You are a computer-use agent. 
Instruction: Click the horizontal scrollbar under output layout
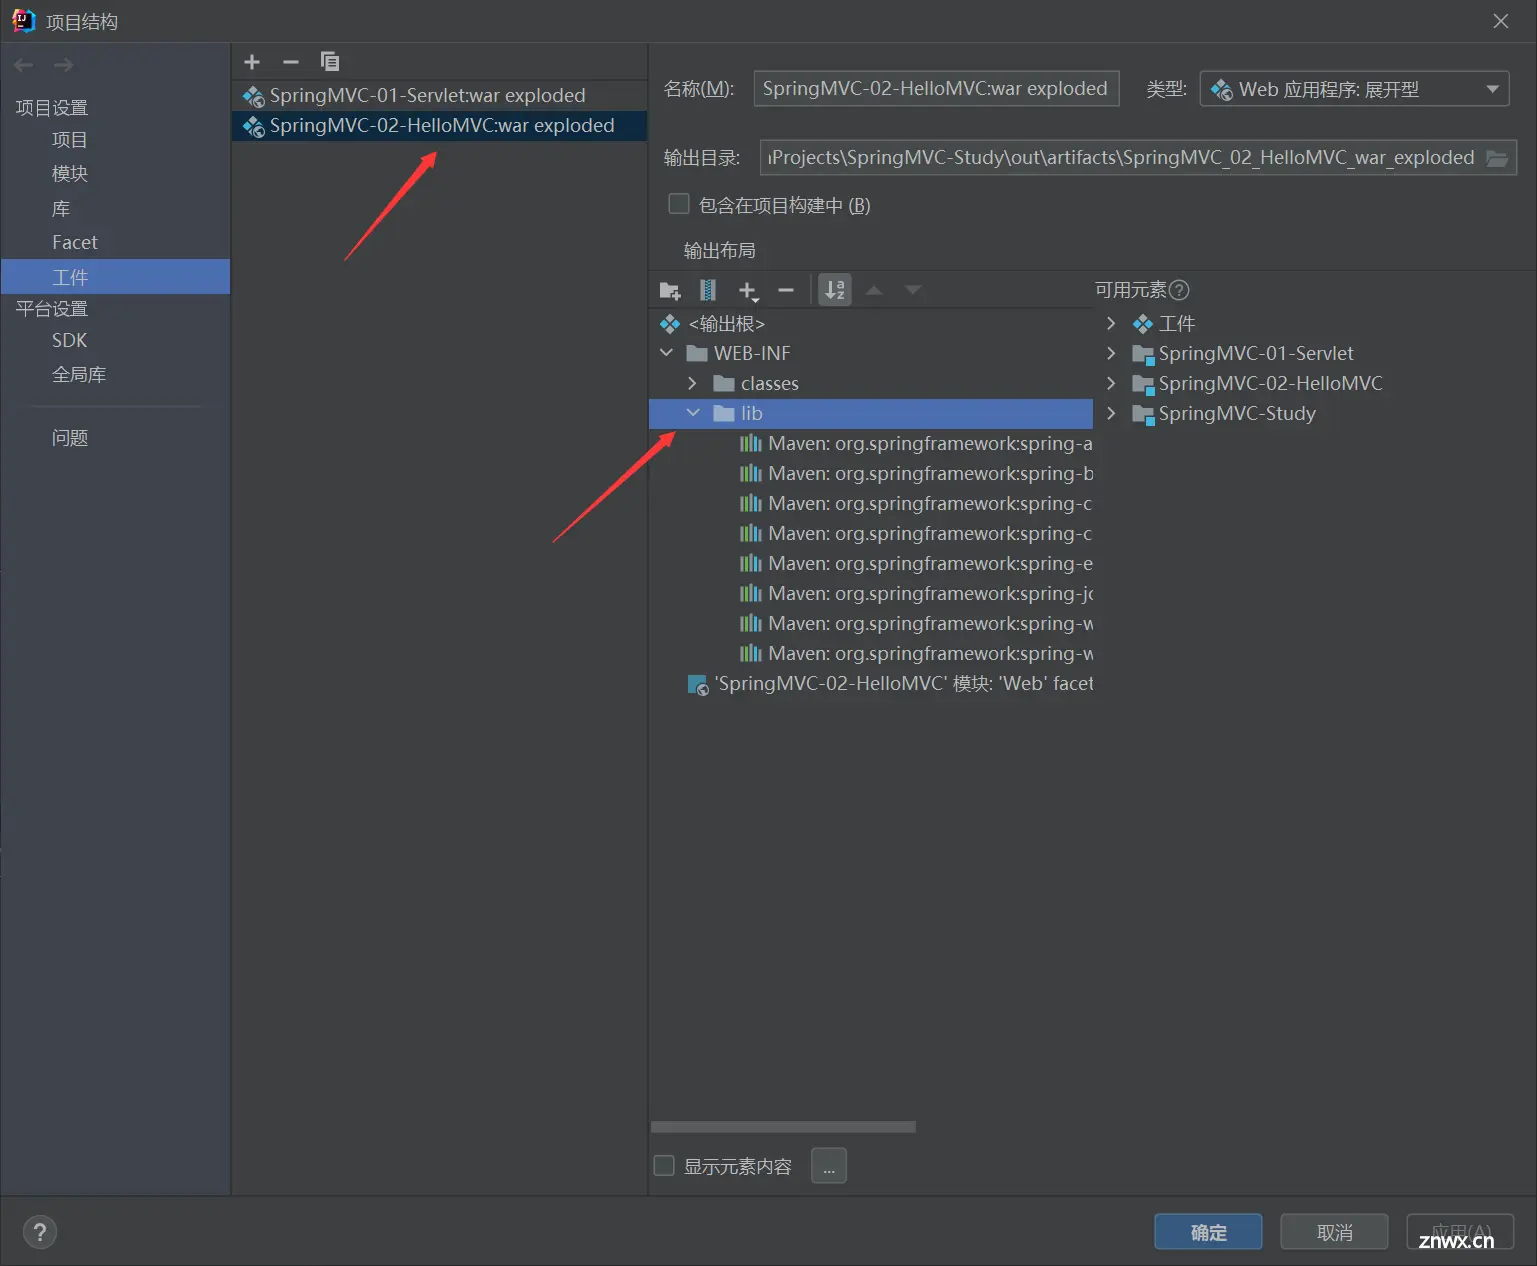click(783, 1127)
